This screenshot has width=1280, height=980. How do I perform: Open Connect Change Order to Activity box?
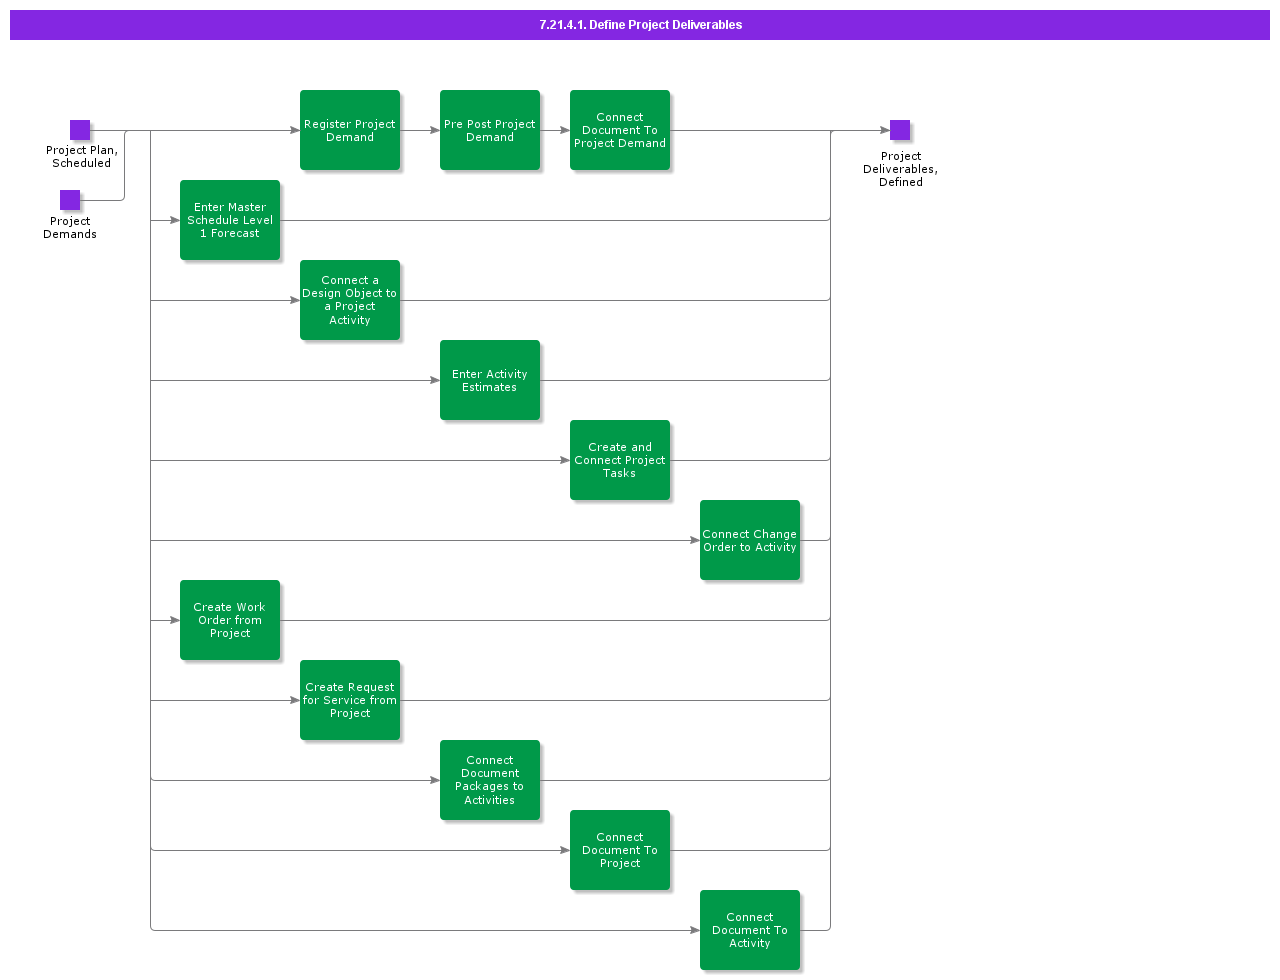pyautogui.click(x=750, y=540)
